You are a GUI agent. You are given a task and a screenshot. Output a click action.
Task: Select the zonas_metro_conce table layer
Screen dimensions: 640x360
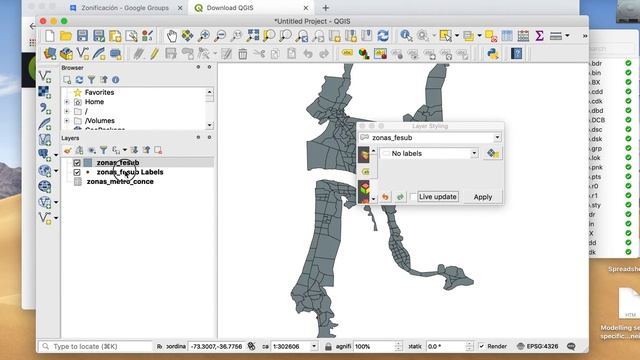click(120, 182)
